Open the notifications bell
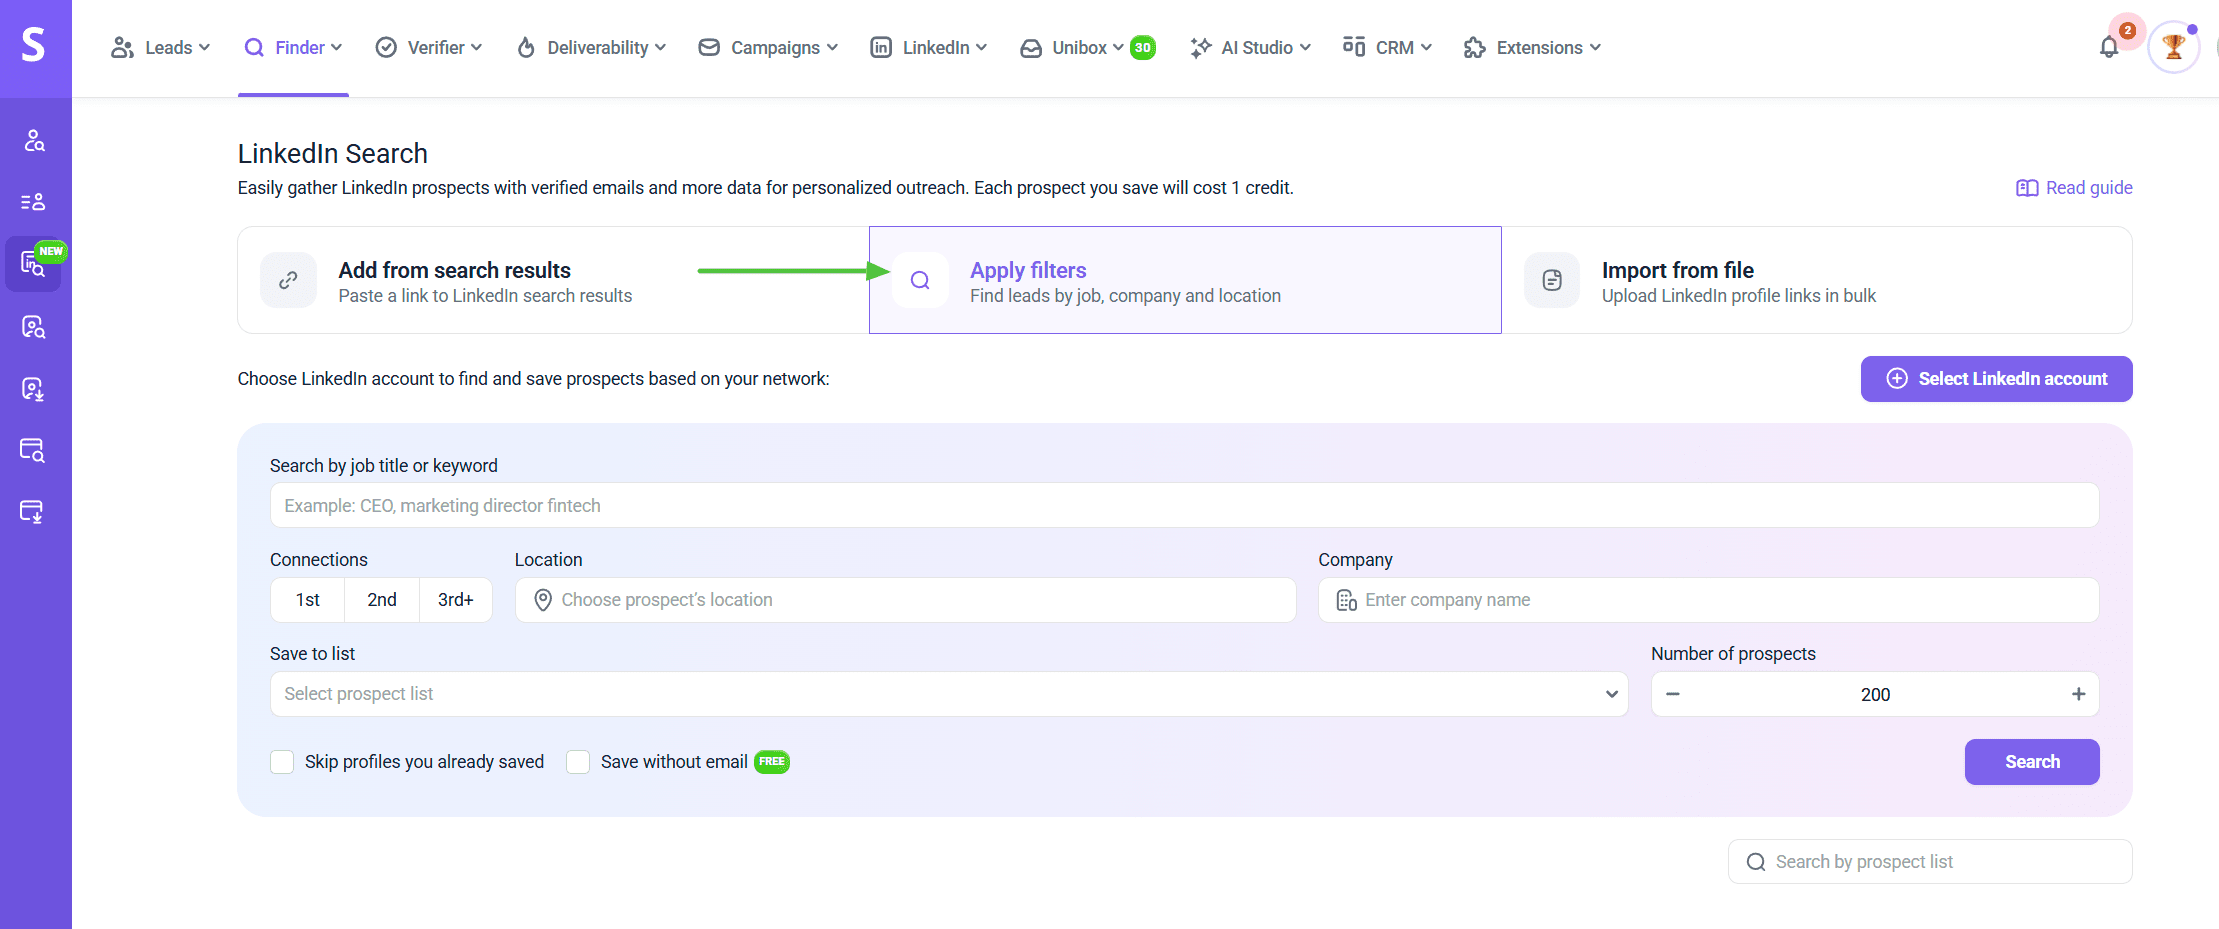This screenshot has width=2219, height=929. coord(2109,47)
